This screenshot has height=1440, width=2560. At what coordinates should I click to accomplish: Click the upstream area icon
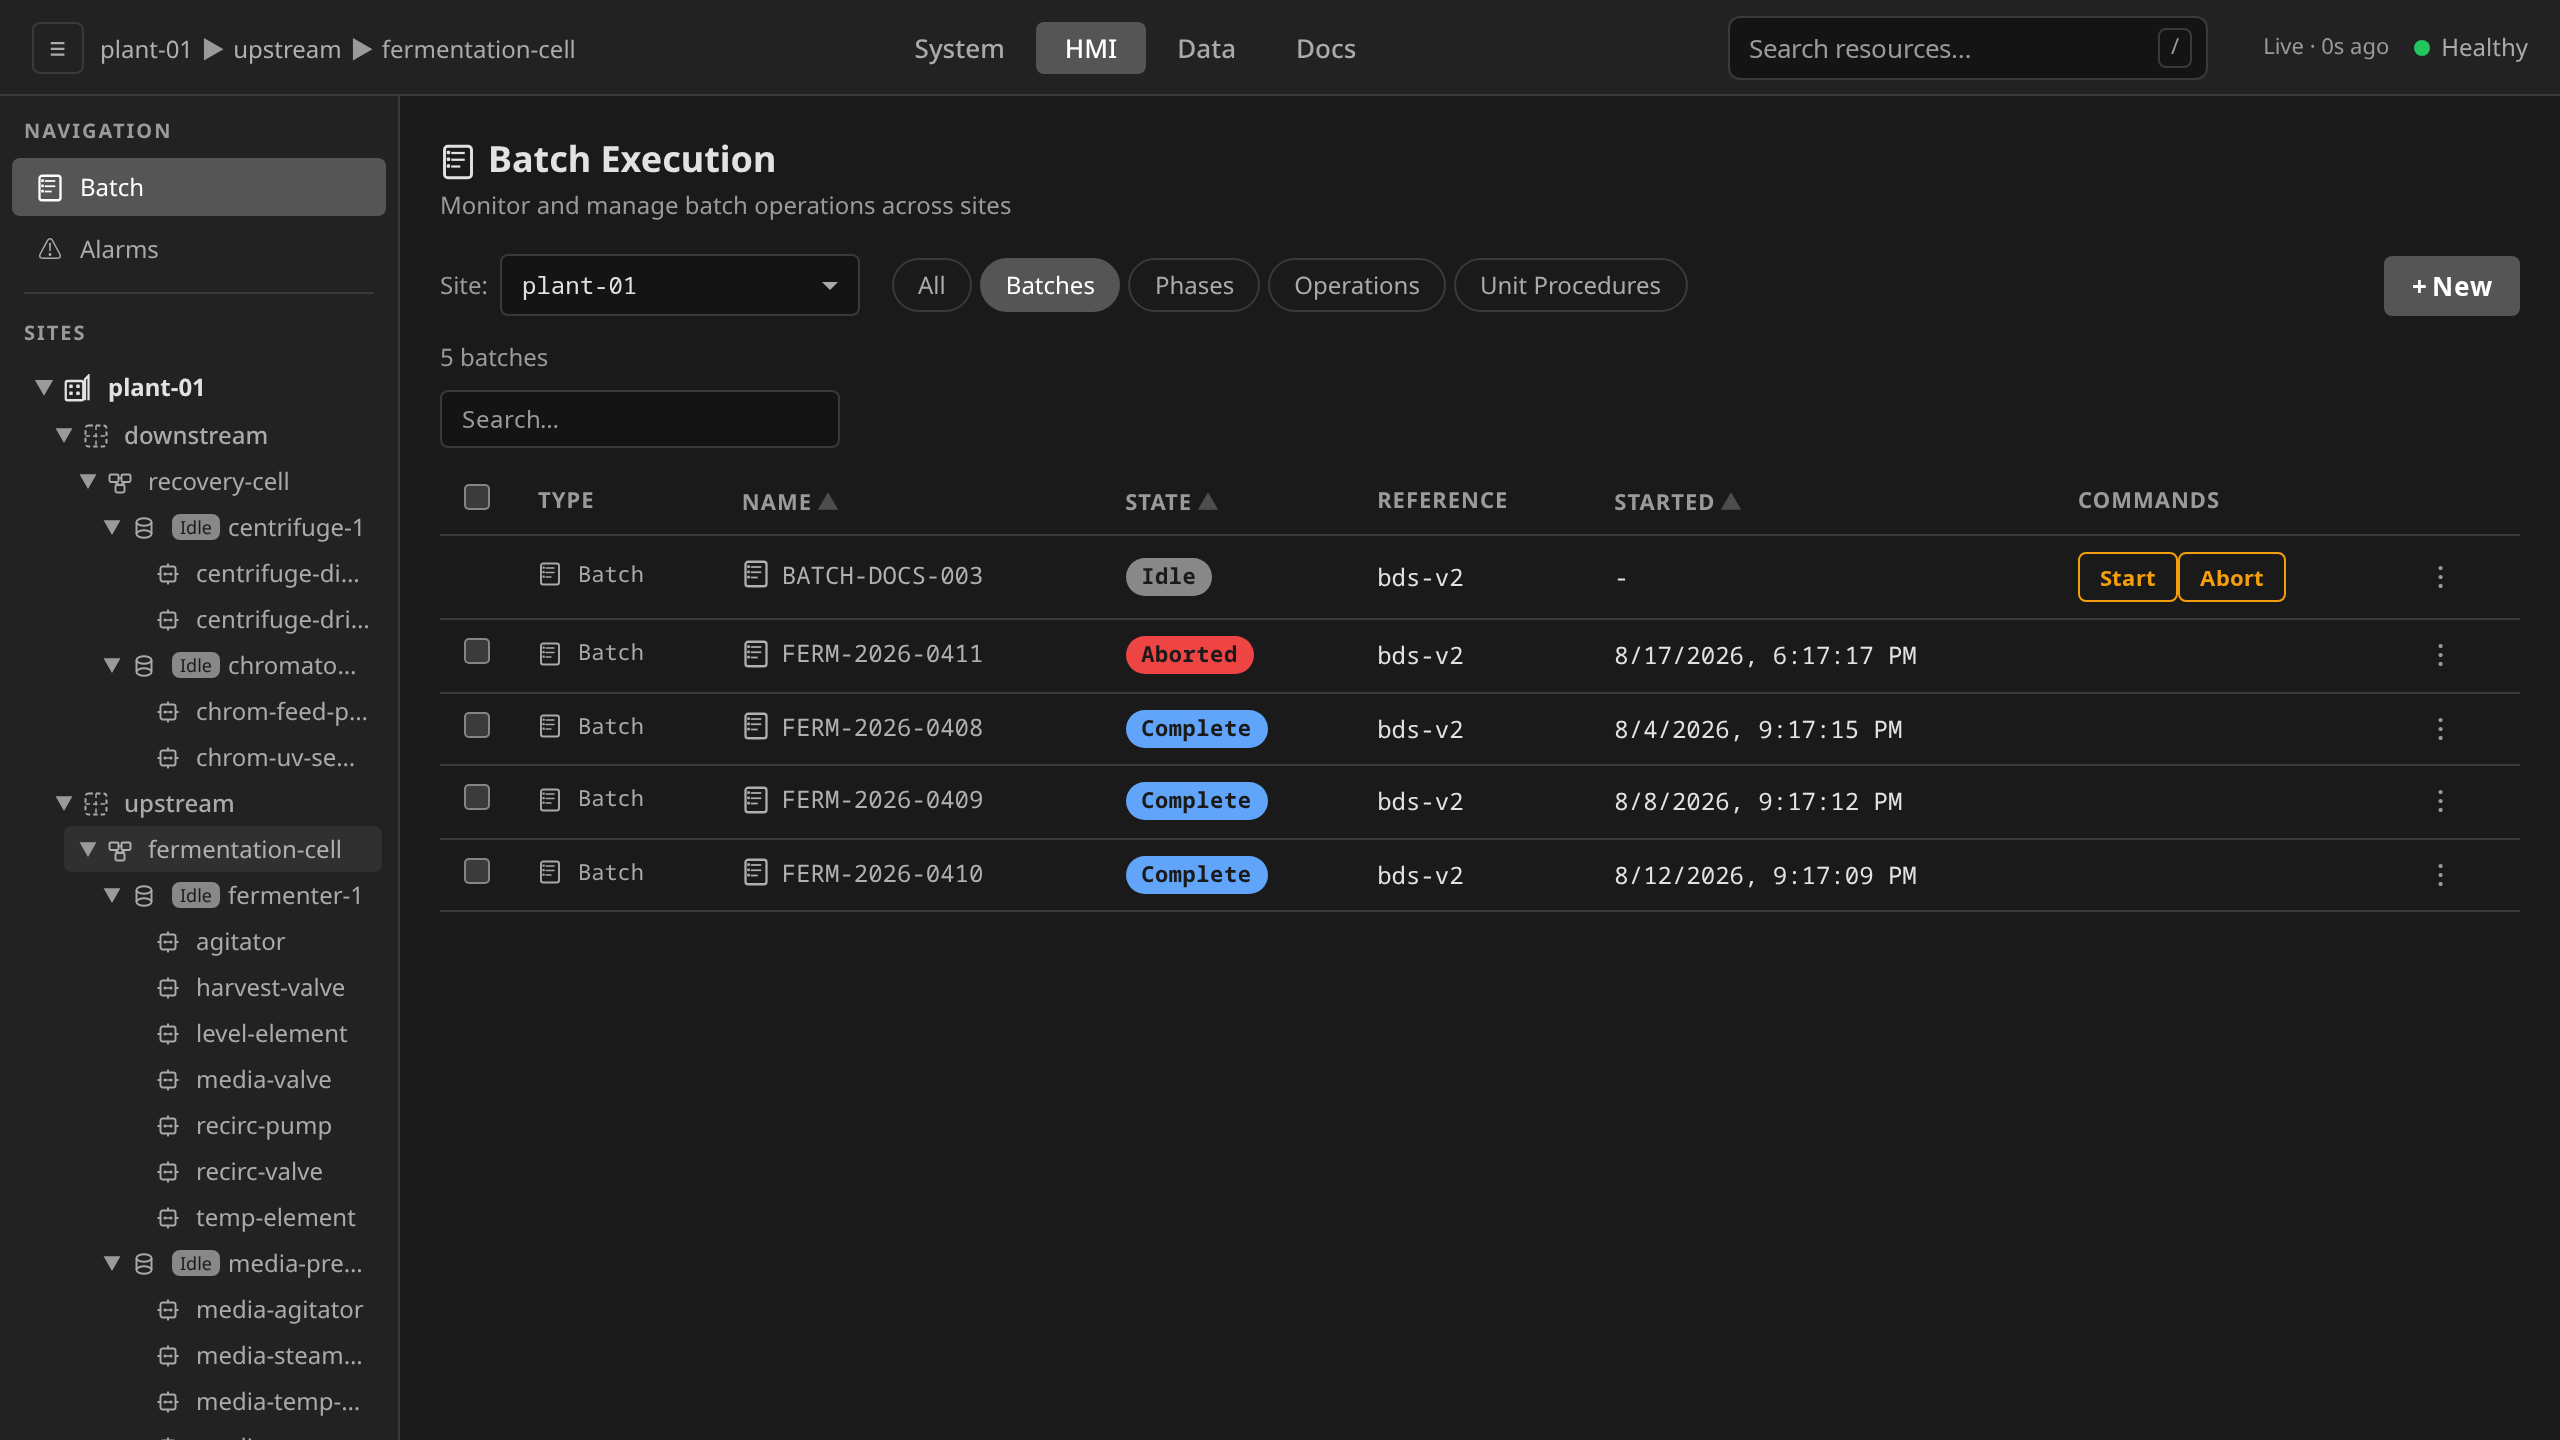click(x=96, y=804)
